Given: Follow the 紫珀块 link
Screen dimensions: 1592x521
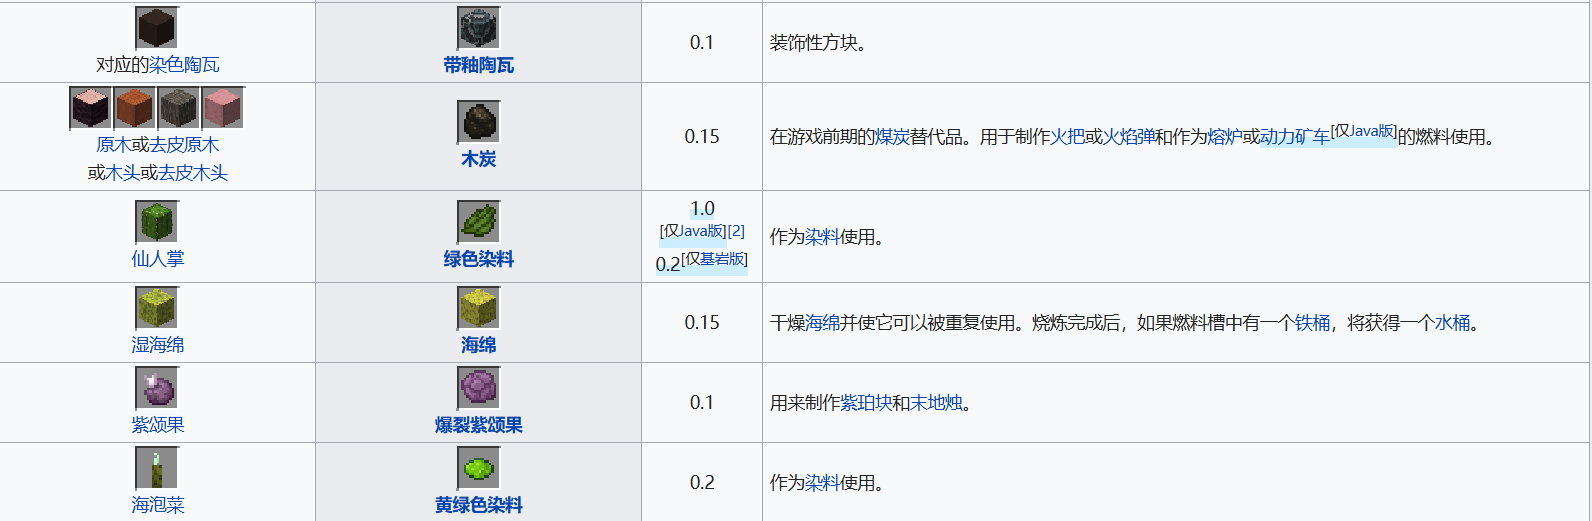Looking at the screenshot, I should (x=866, y=403).
